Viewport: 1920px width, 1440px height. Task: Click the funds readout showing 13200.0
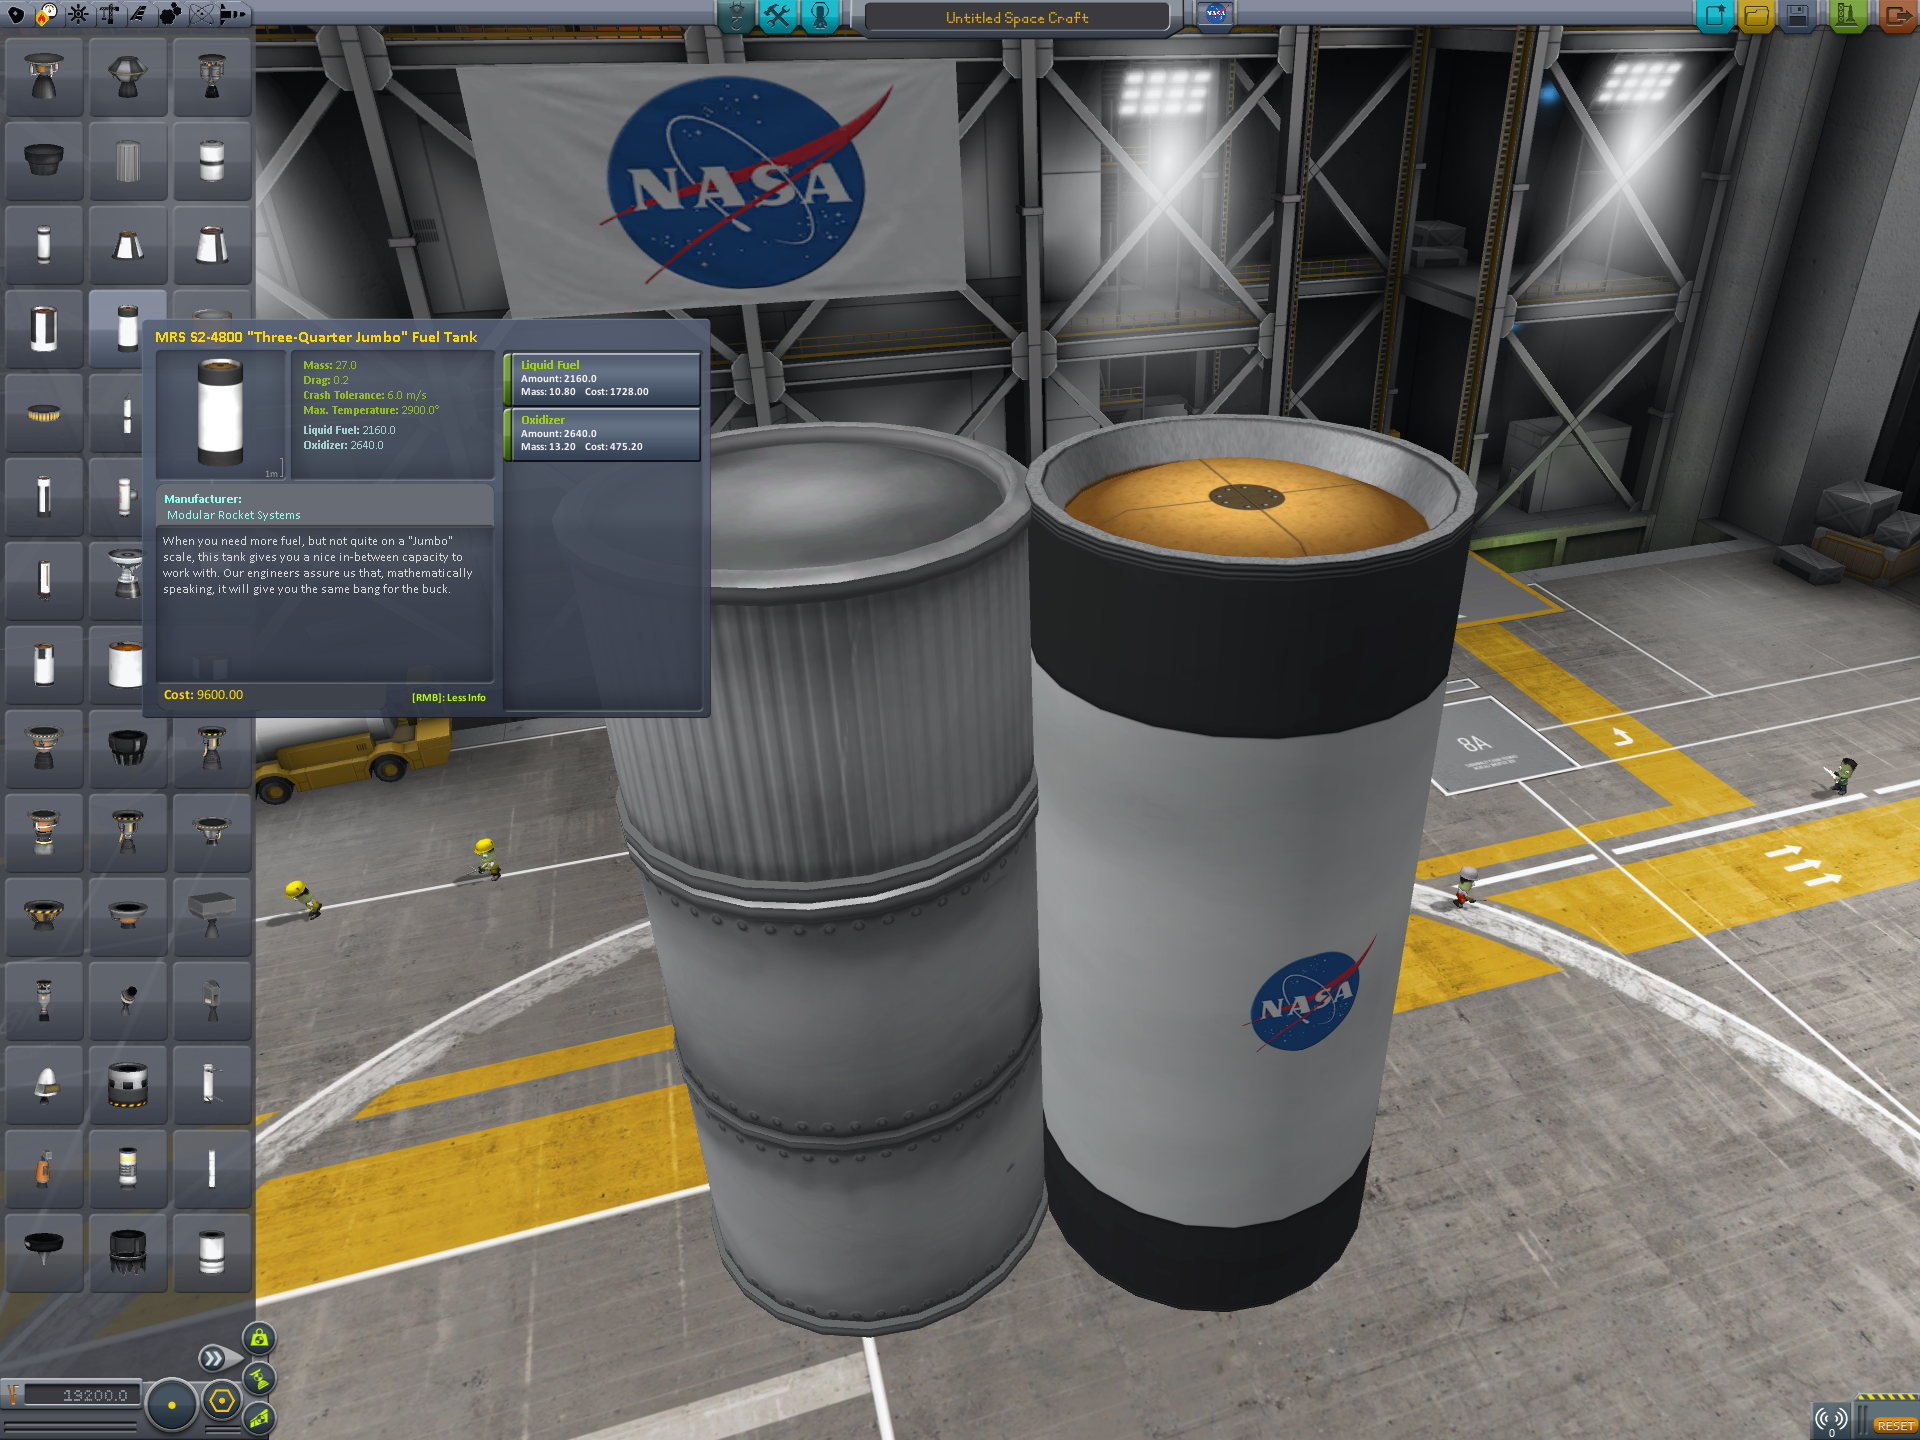(x=80, y=1395)
